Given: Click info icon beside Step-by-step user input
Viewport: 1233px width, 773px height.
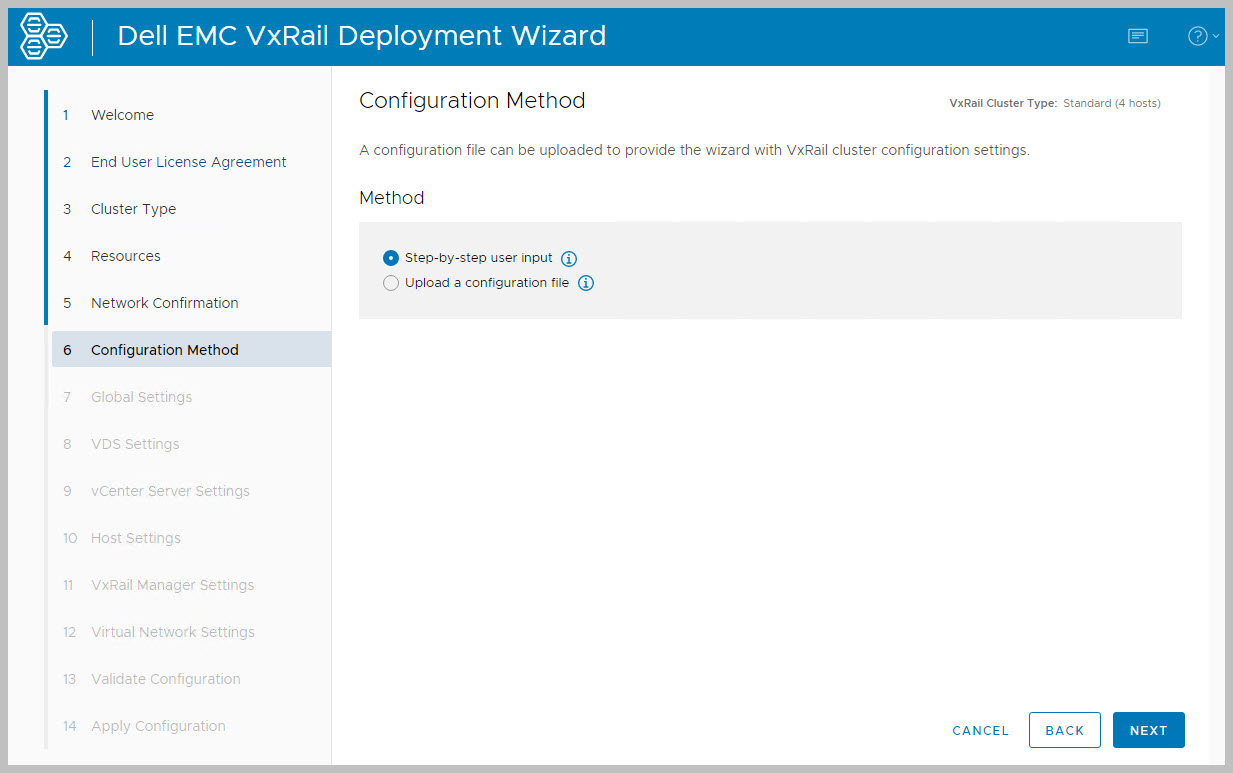Looking at the screenshot, I should coord(569,258).
